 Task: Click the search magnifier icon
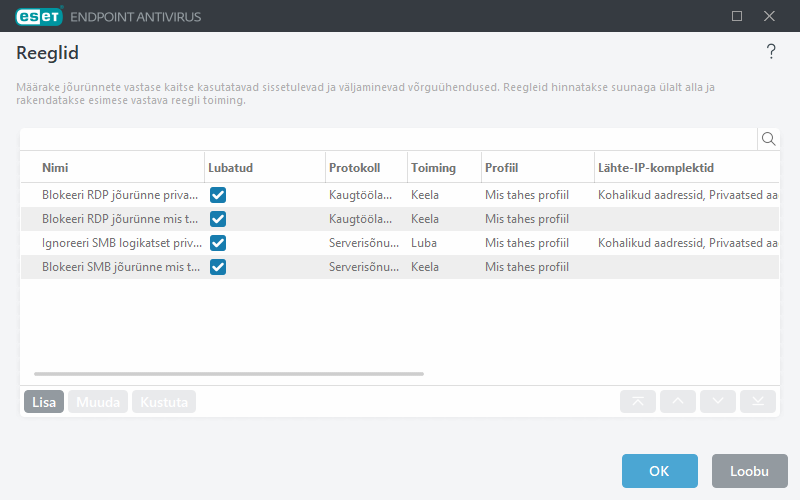pos(768,139)
